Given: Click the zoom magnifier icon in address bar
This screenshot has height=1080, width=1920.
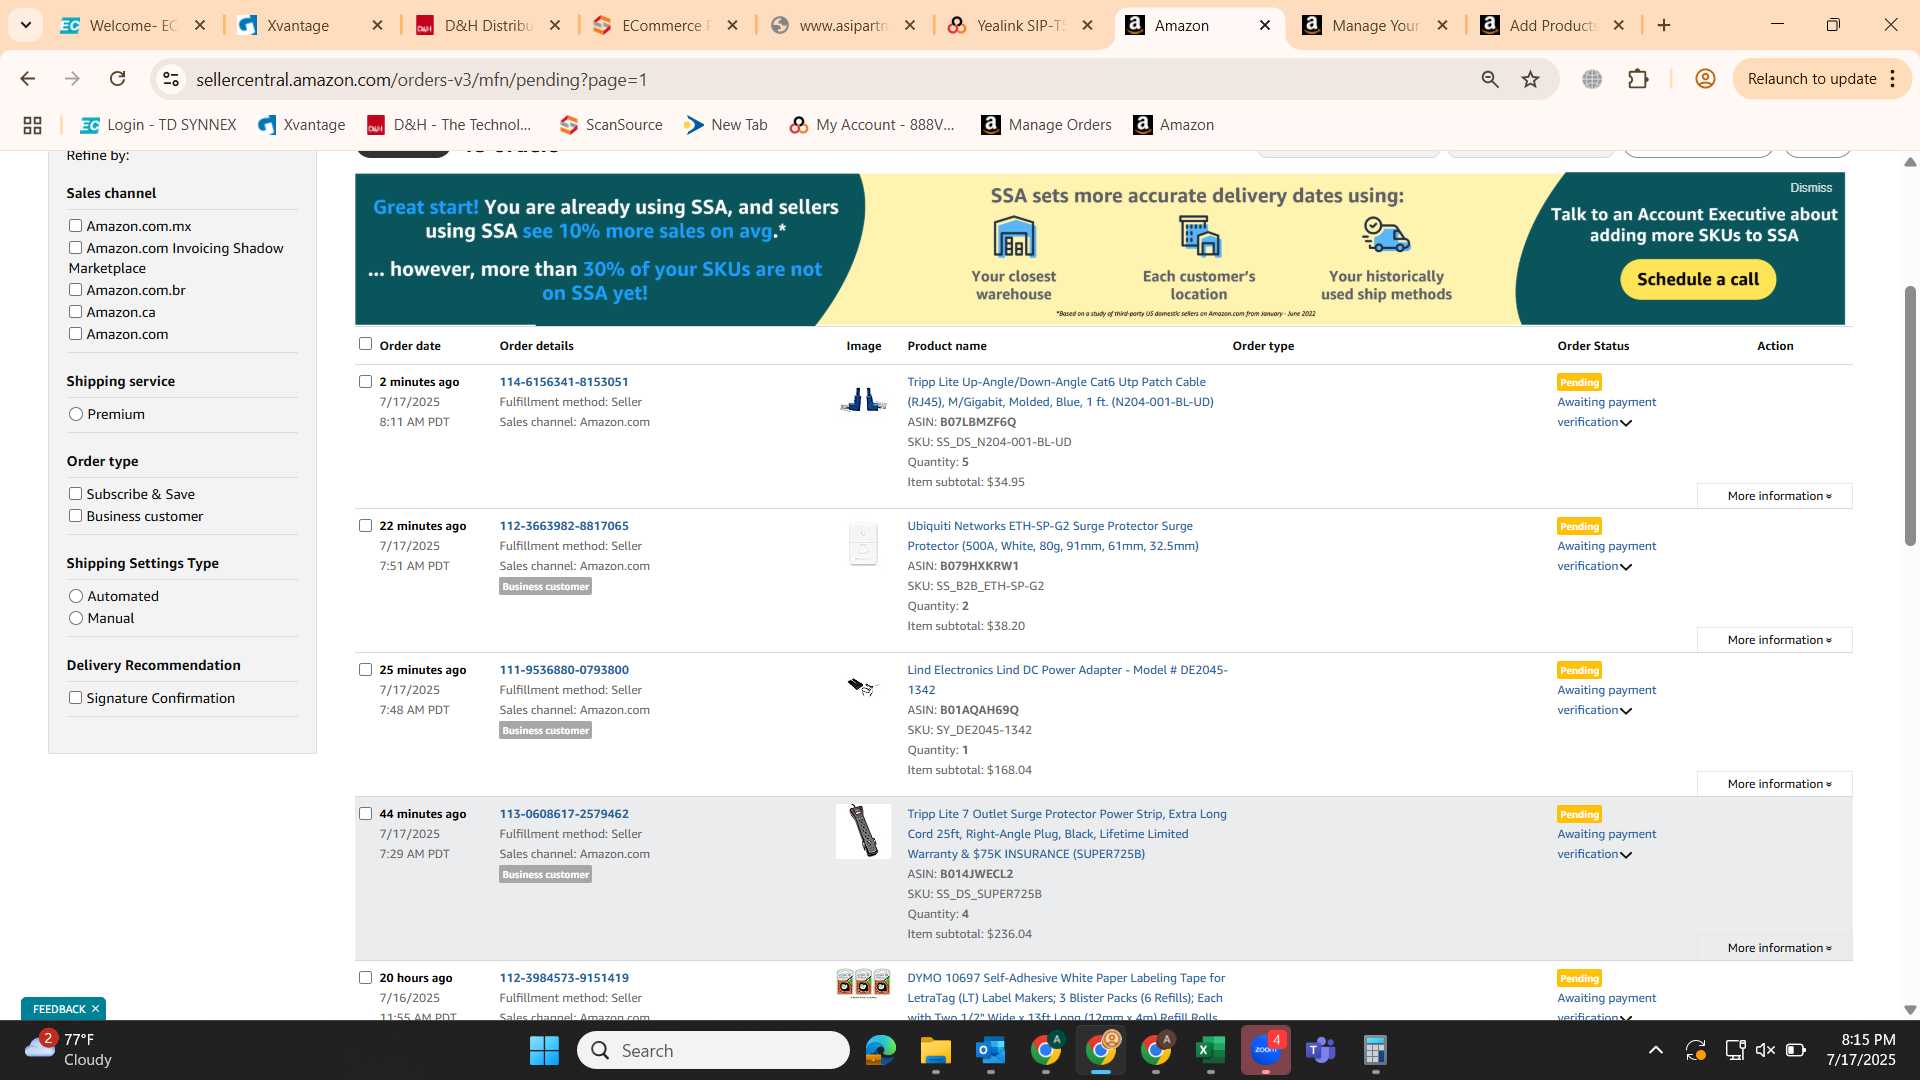Looking at the screenshot, I should pyautogui.click(x=1490, y=79).
